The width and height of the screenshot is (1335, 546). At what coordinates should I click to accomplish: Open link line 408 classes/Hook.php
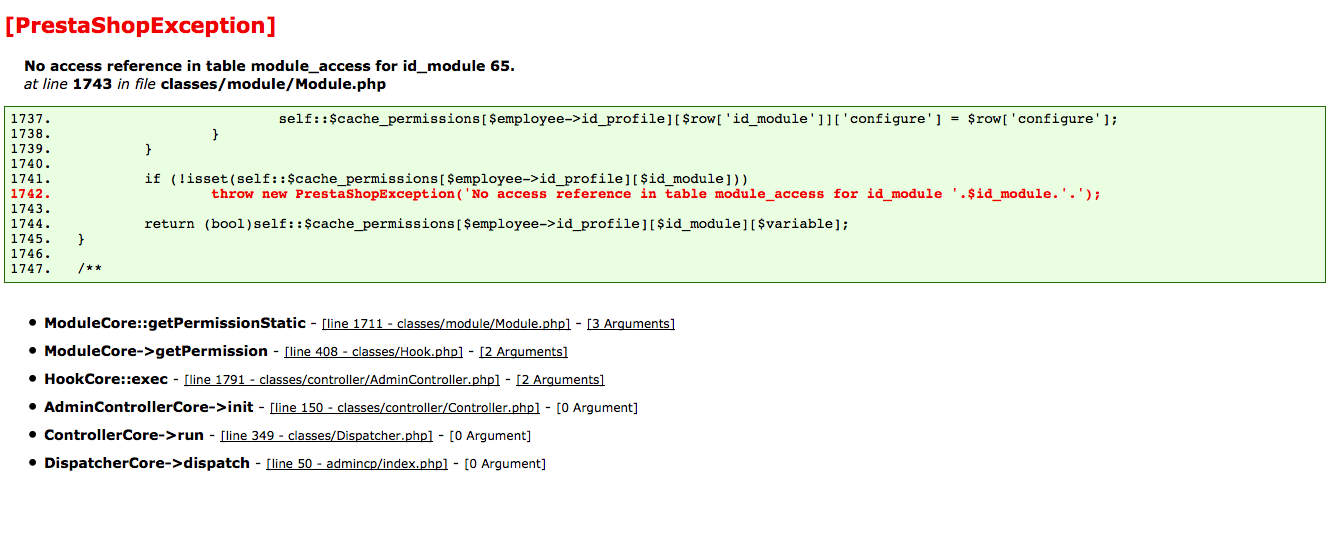click(x=374, y=352)
